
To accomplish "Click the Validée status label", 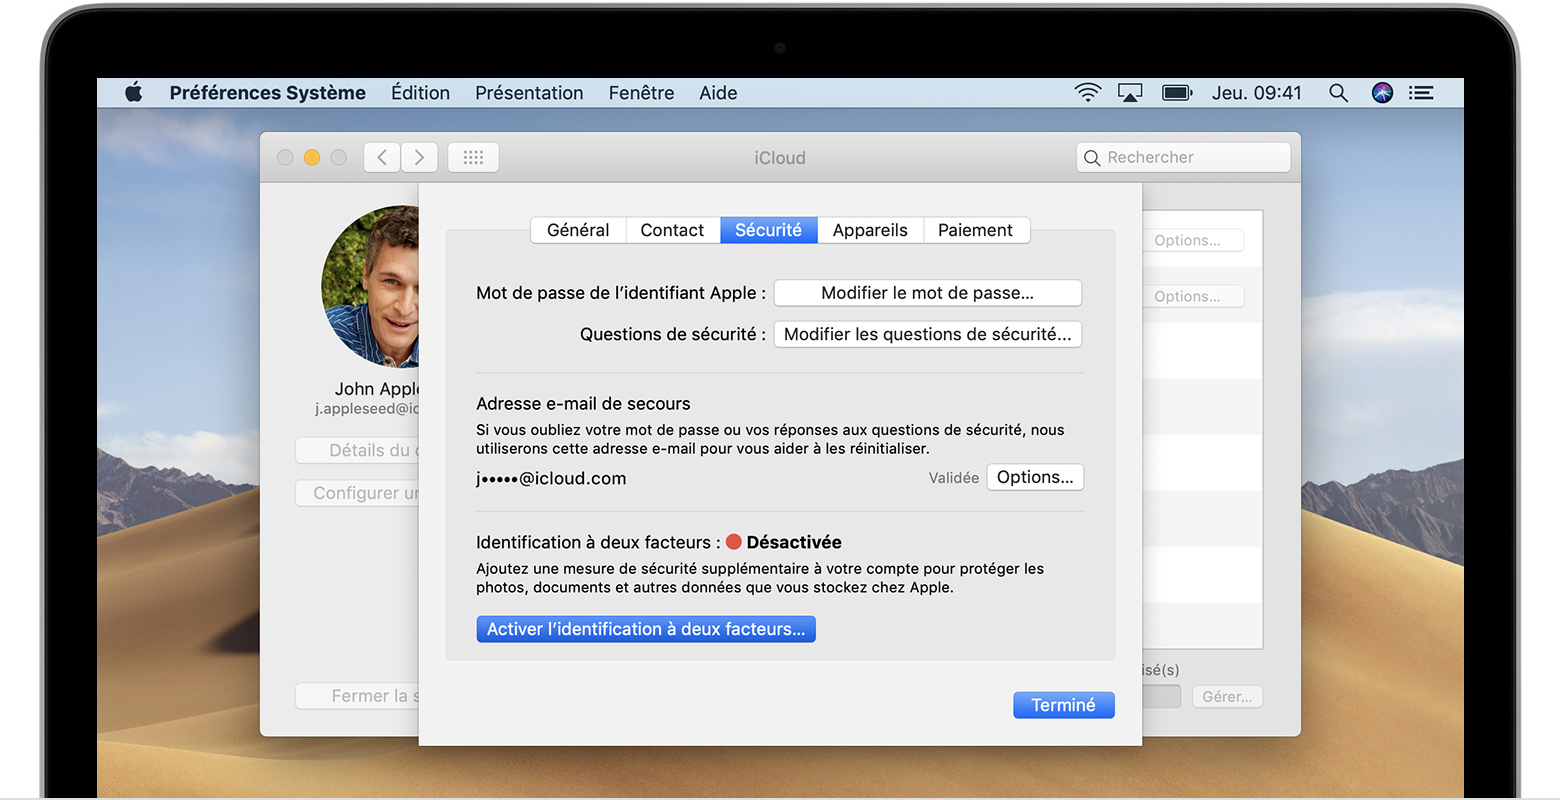I will point(954,478).
